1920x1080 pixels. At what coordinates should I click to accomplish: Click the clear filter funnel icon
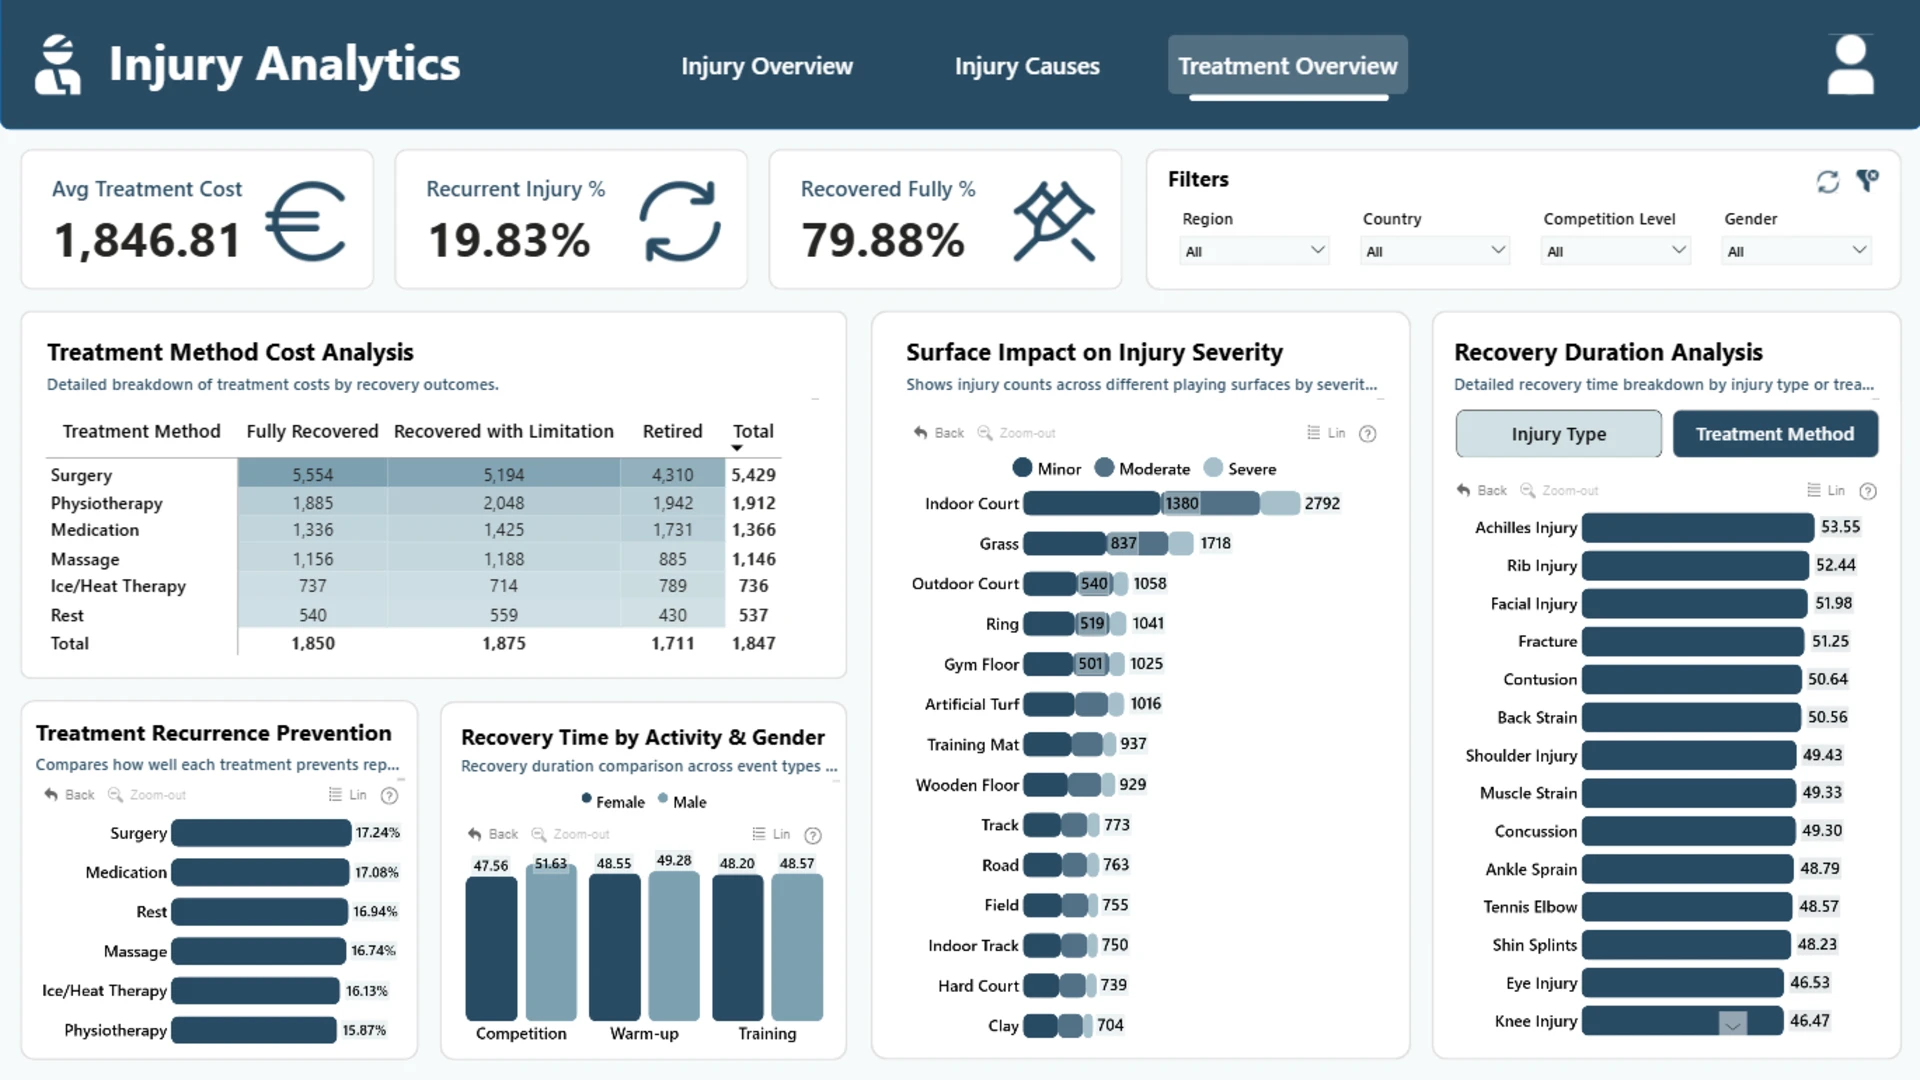[1867, 180]
